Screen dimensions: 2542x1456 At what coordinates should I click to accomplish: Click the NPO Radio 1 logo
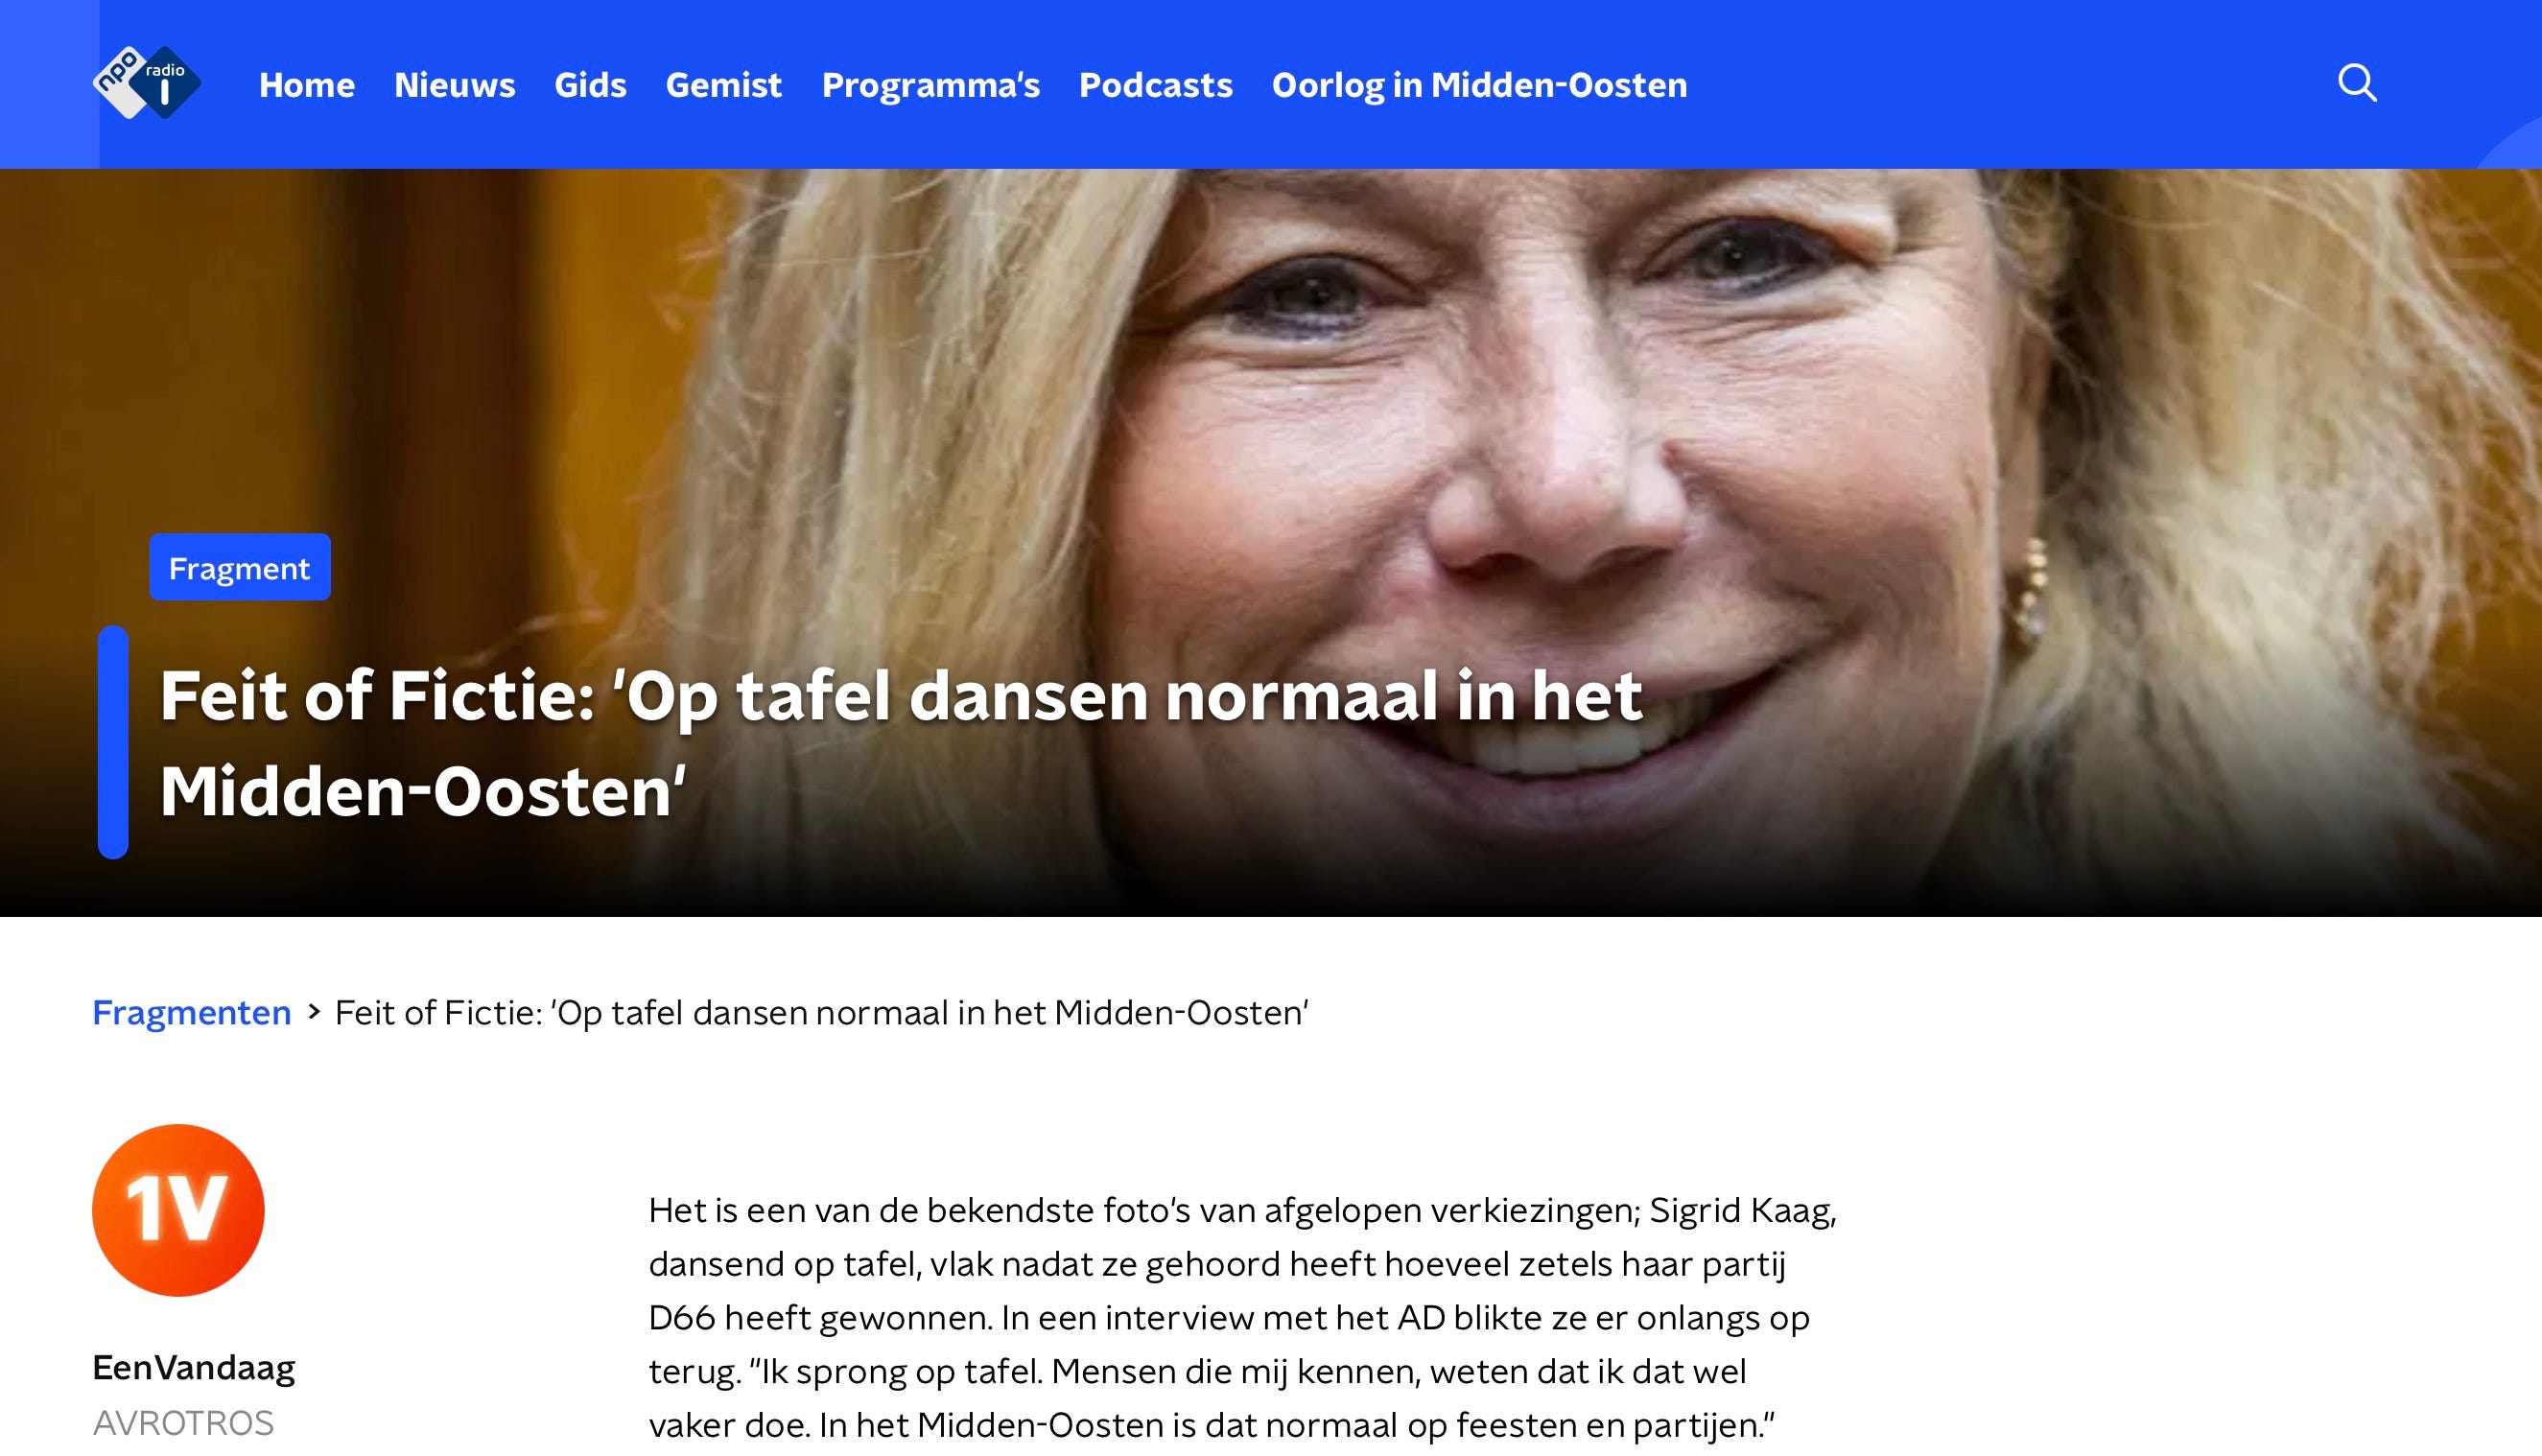tap(147, 83)
